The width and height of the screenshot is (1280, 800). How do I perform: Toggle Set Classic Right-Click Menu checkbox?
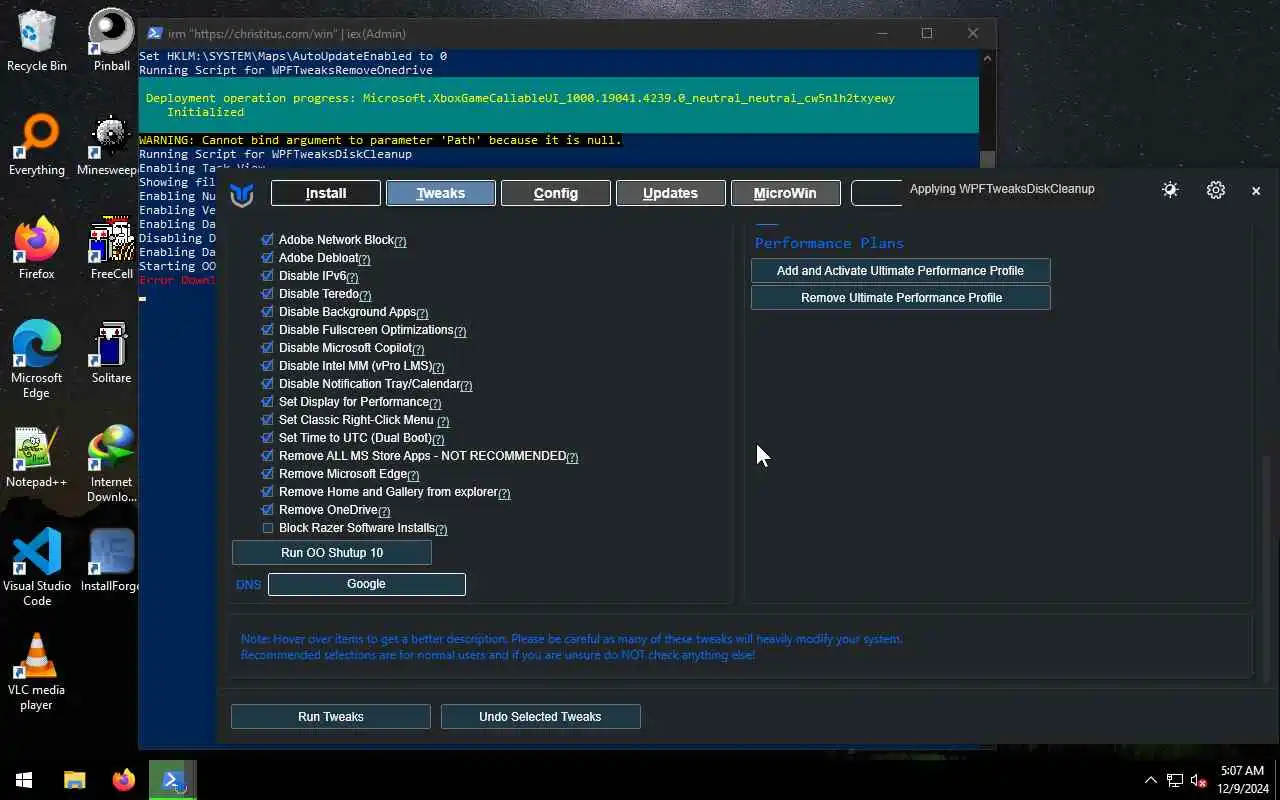(x=267, y=420)
